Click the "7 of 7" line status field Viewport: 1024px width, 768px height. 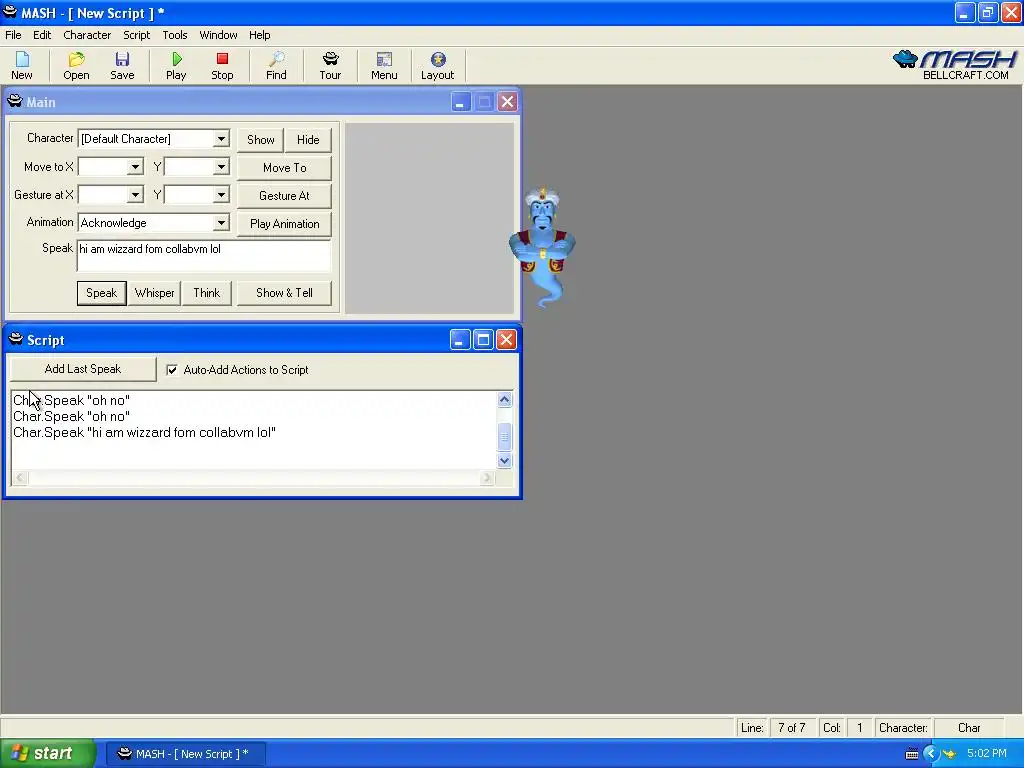pos(792,728)
